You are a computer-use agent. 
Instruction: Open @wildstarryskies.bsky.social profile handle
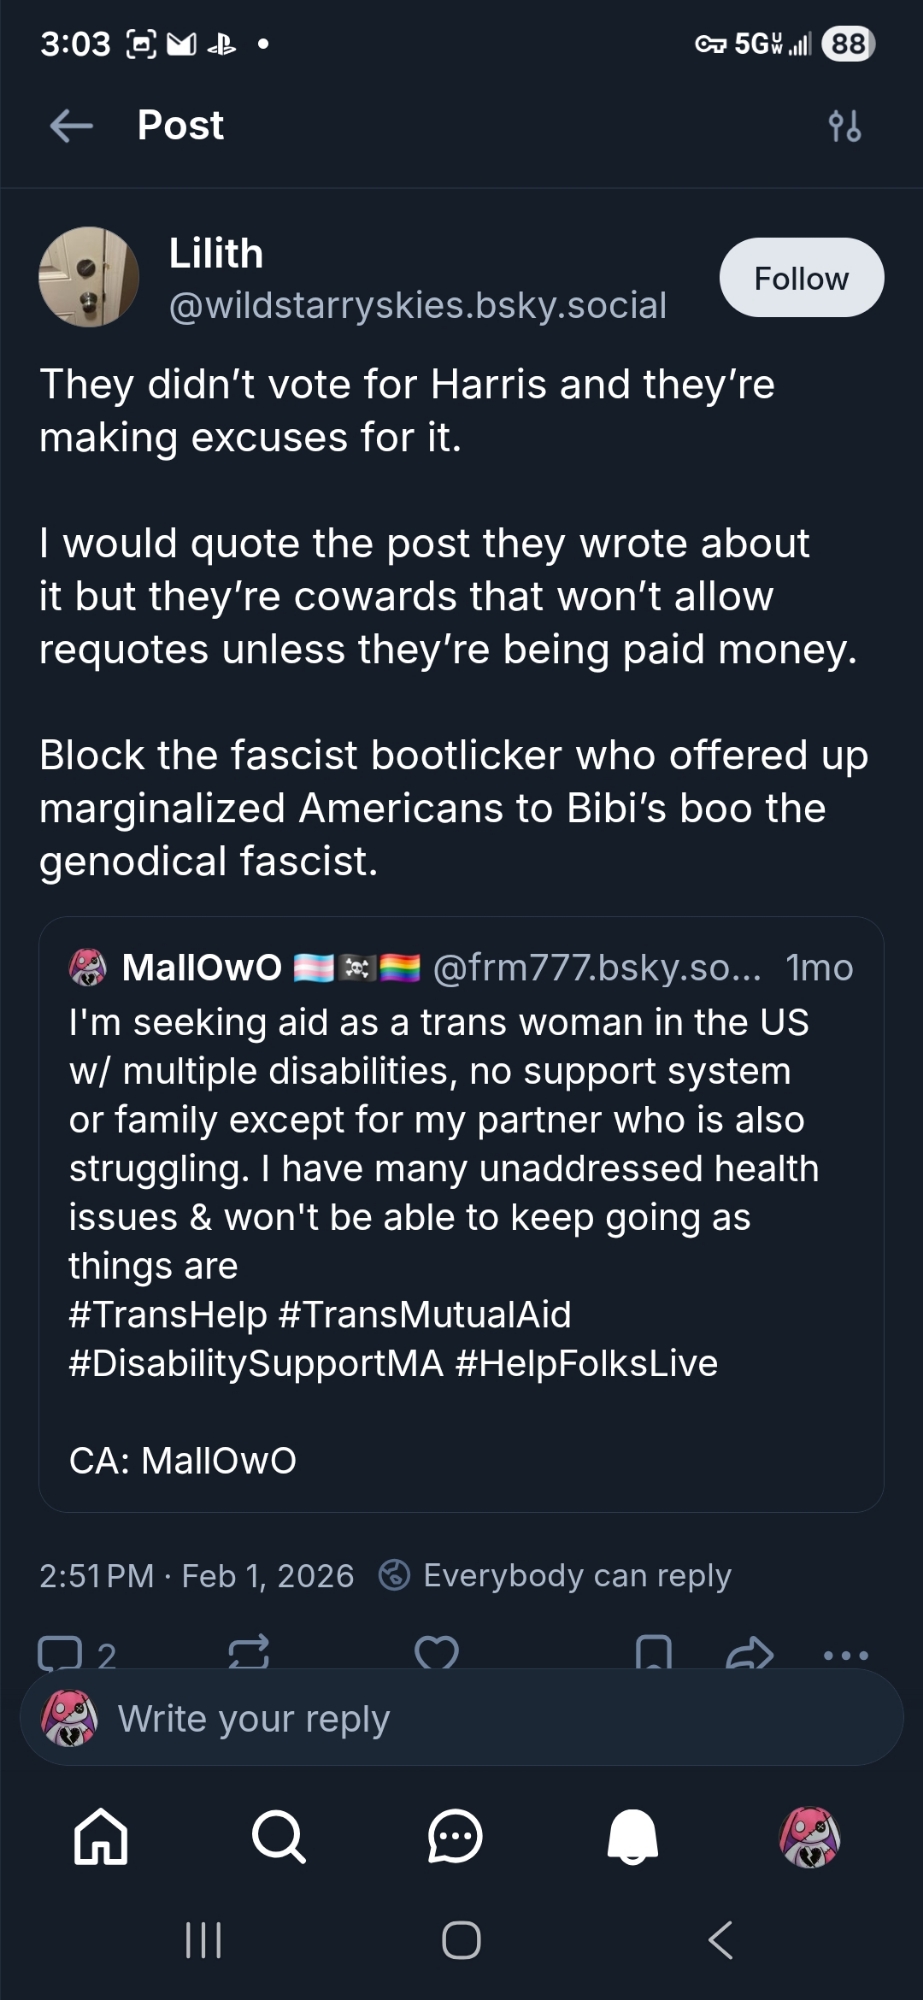pos(417,305)
